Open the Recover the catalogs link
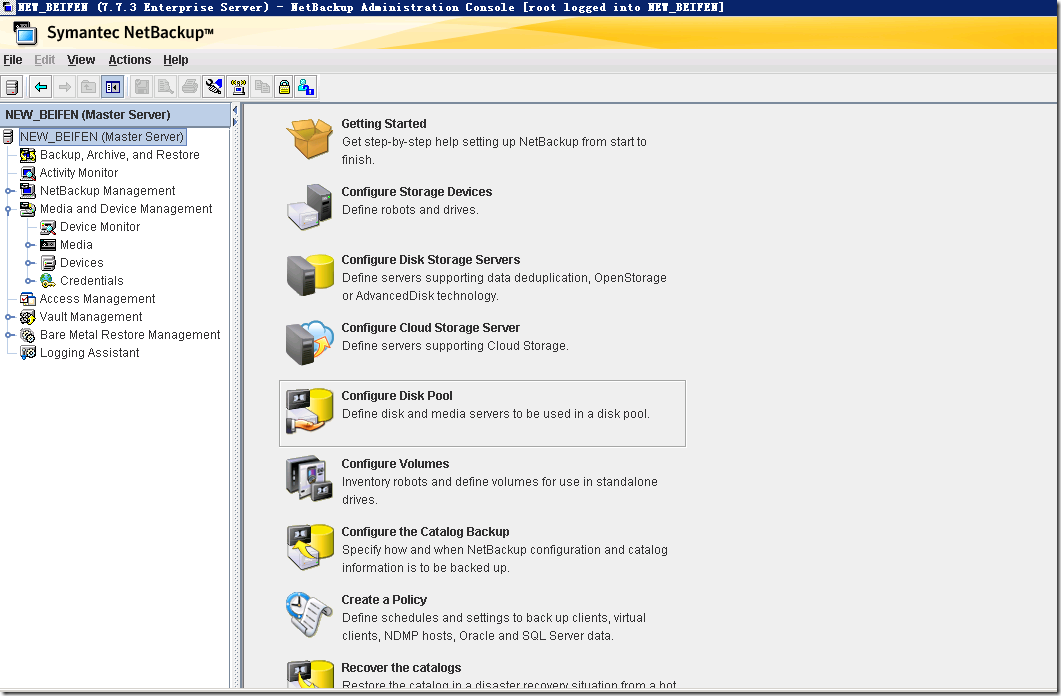1061x696 pixels. pyautogui.click(x=401, y=668)
